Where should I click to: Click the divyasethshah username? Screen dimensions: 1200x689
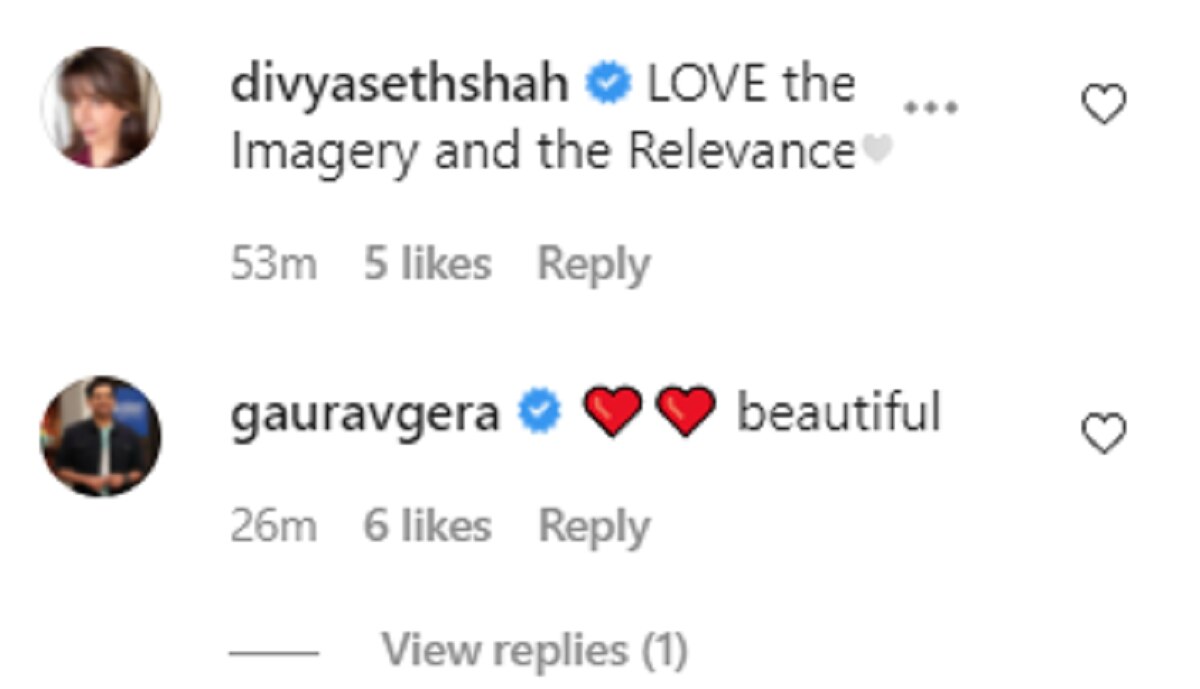(x=400, y=87)
